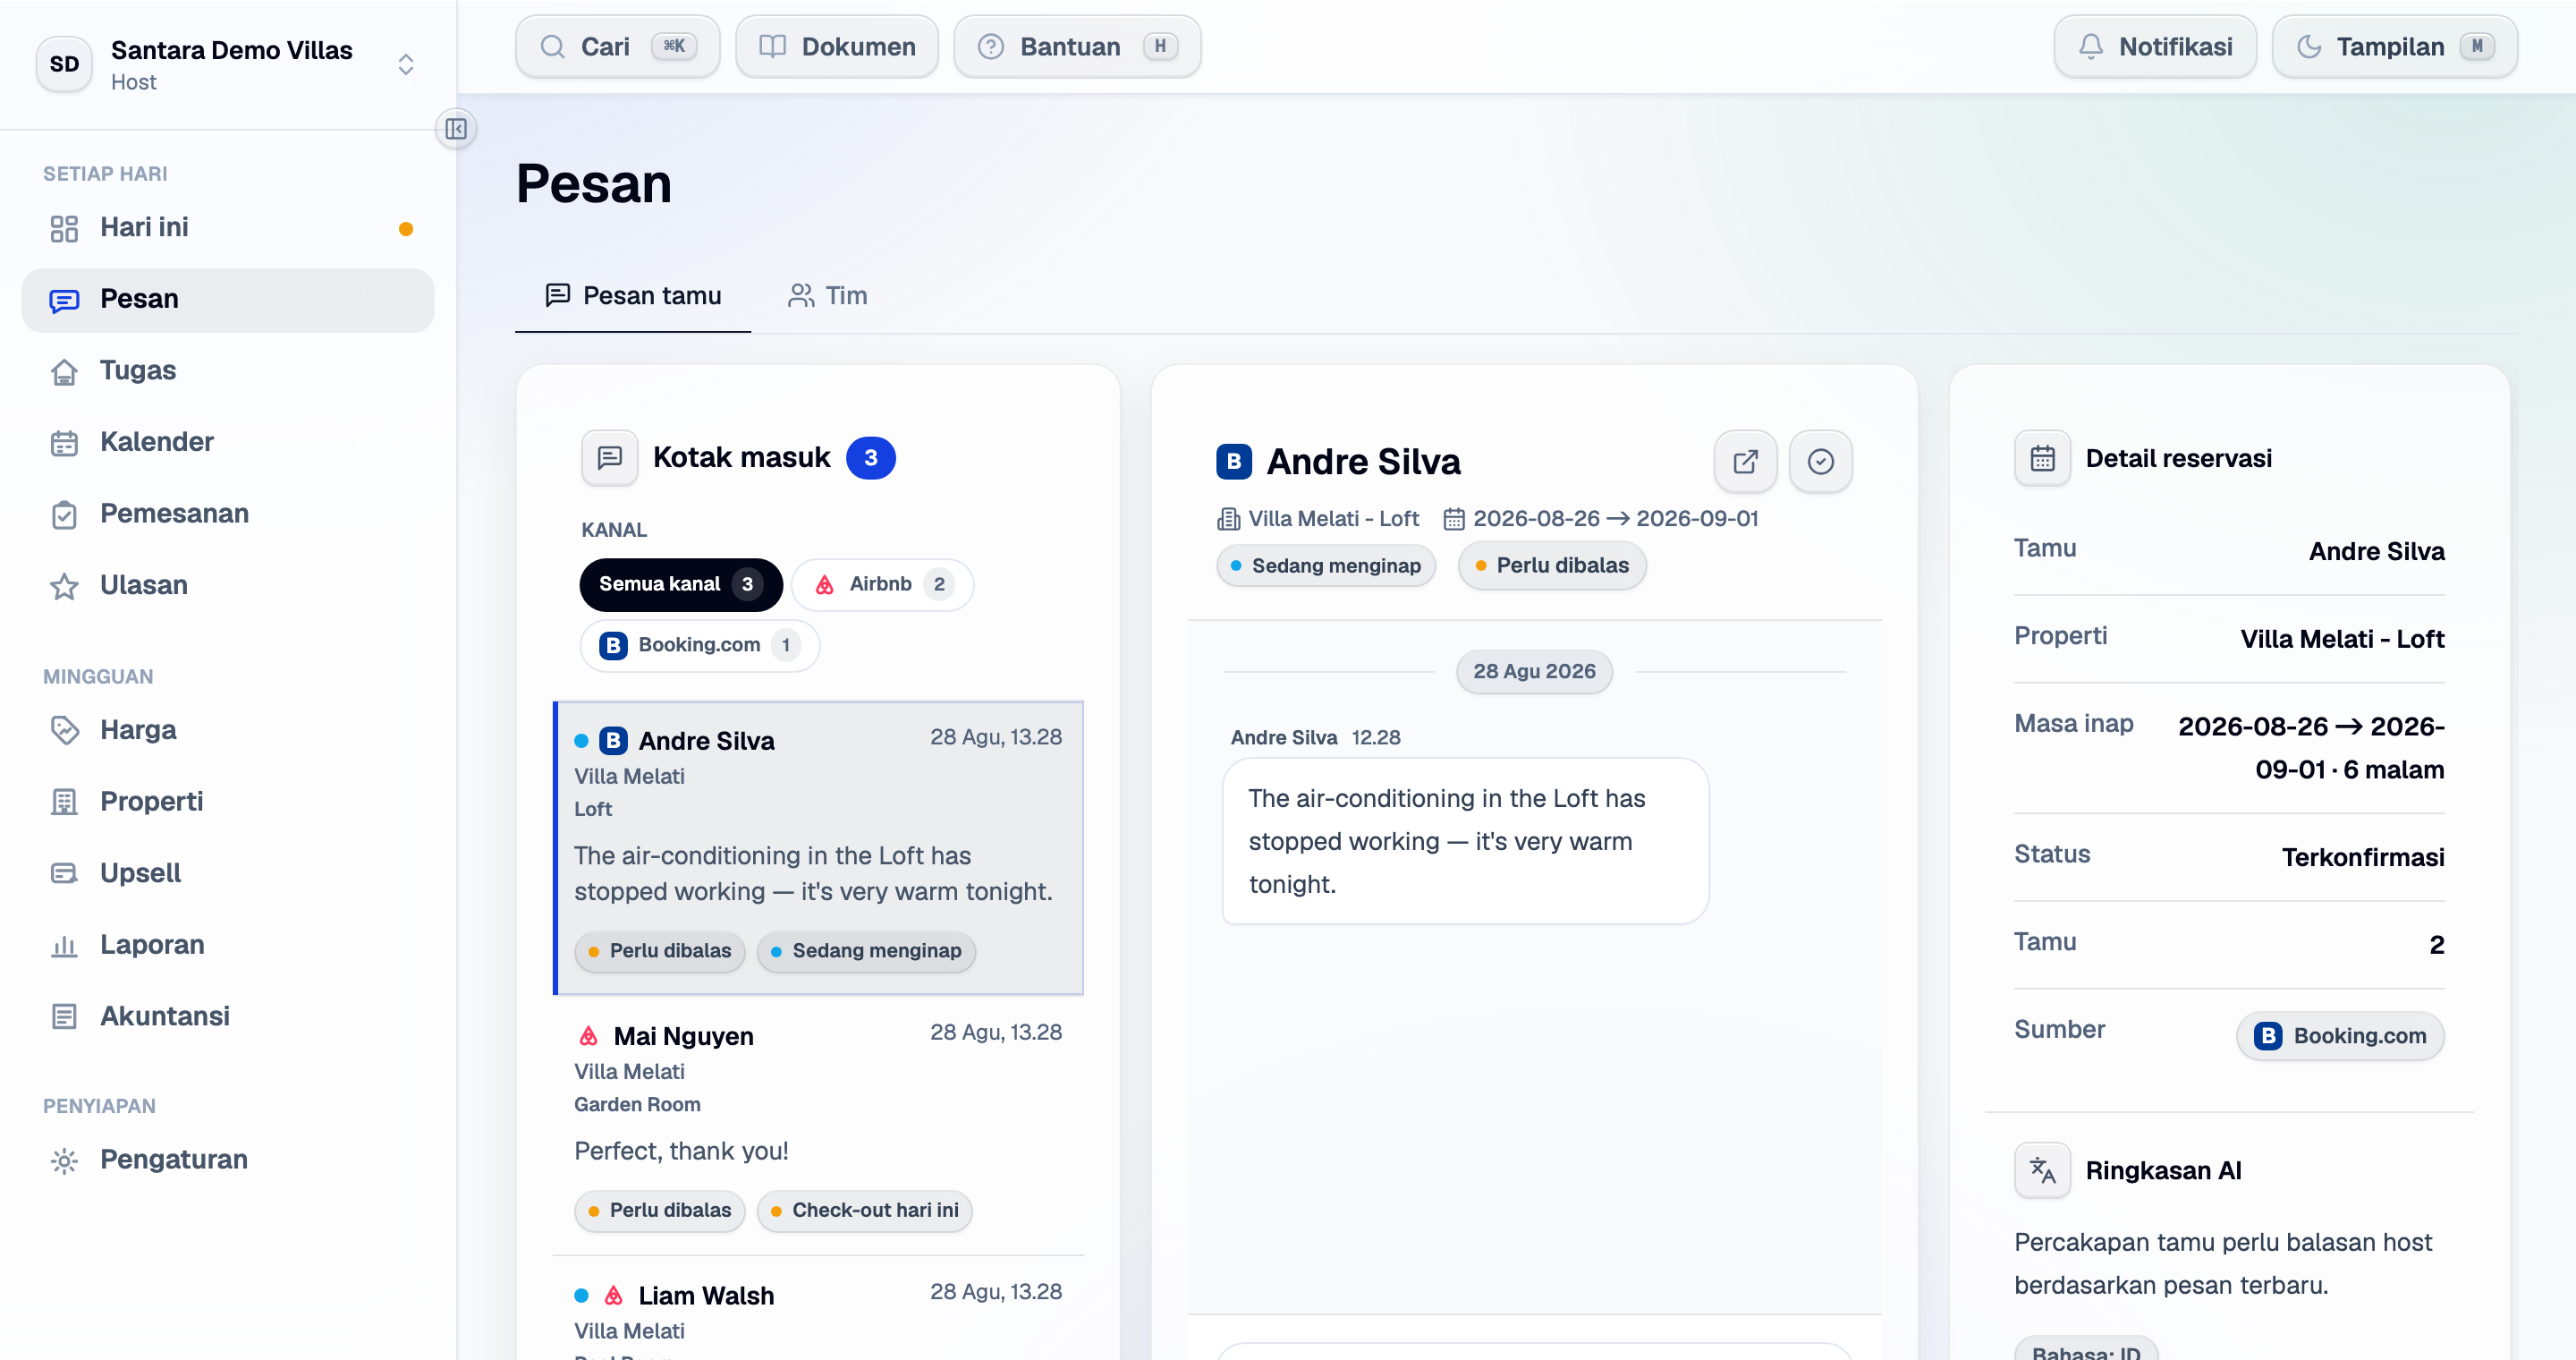Open Liam Walsh's conversation in the inbox
This screenshot has width=2576, height=1360.
818,1308
